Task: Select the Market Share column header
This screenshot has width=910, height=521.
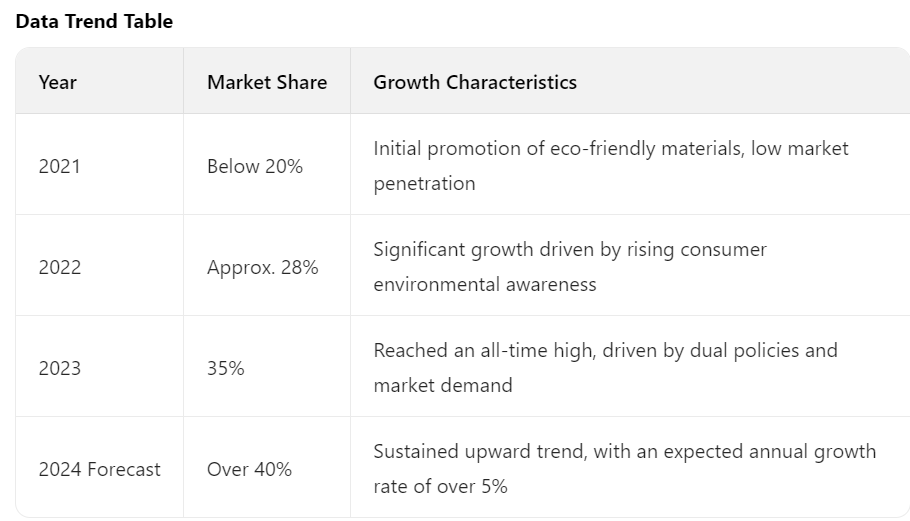Action: [x=267, y=82]
